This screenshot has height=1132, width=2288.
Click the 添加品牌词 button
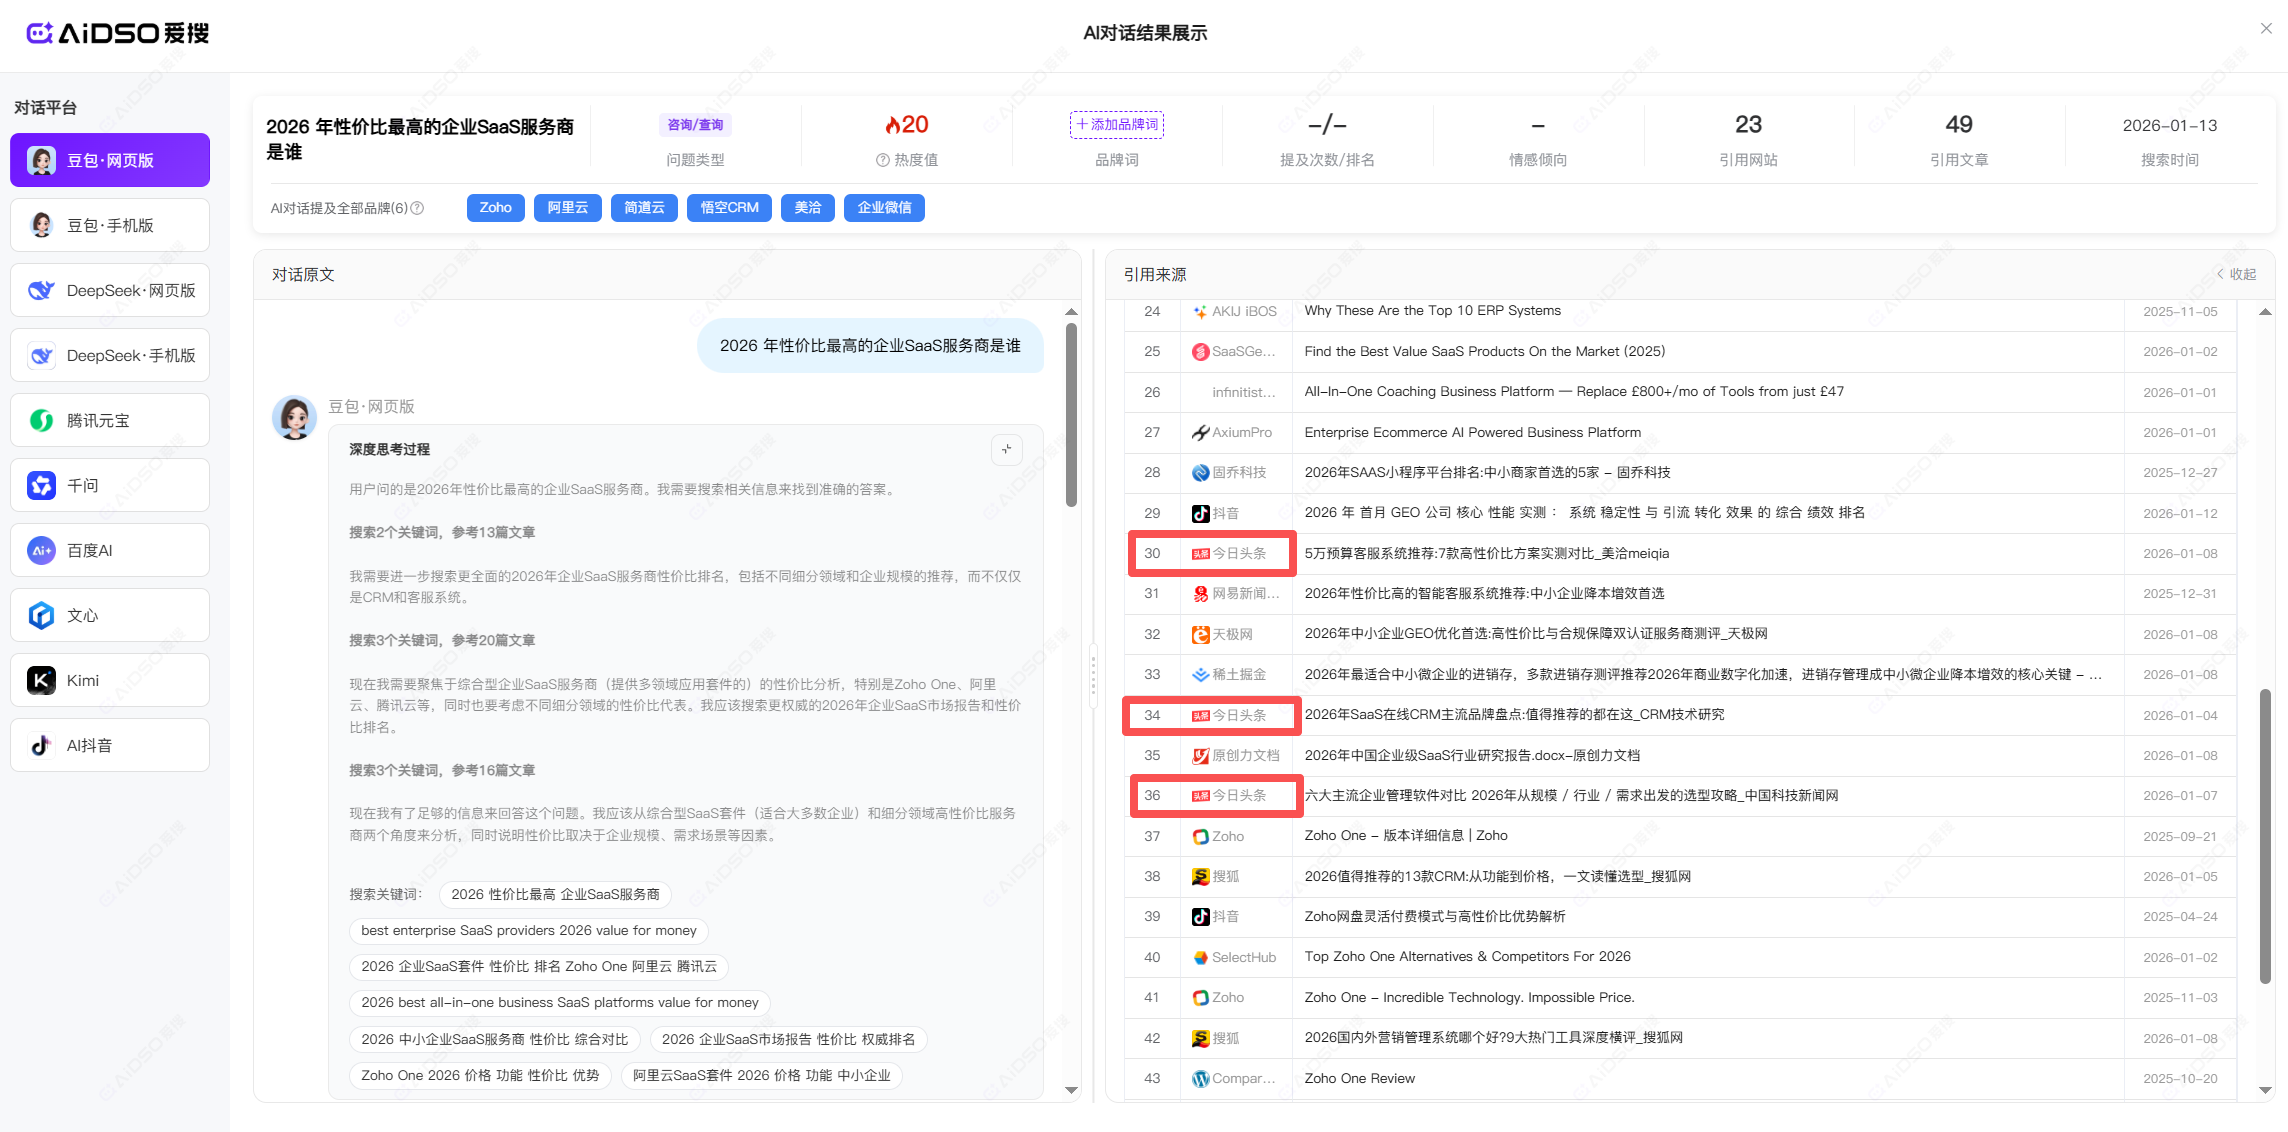tap(1116, 124)
